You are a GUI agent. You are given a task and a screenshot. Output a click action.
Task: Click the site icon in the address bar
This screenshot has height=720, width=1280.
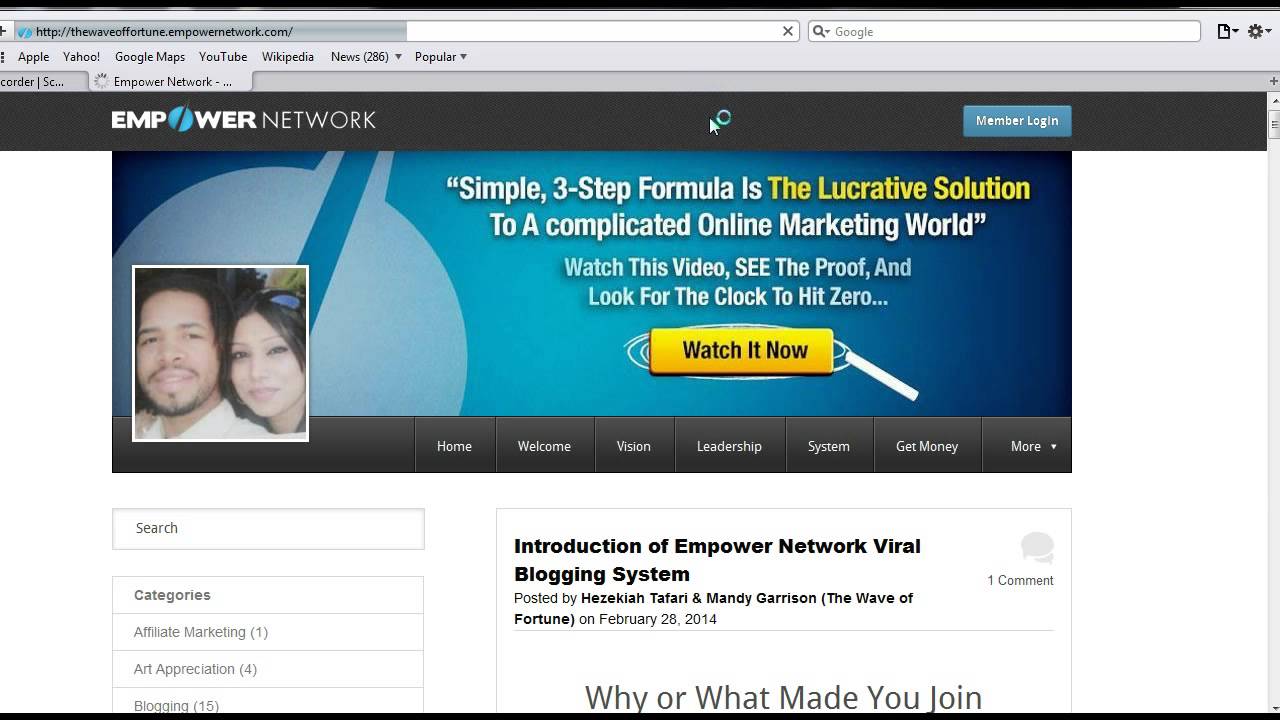click(x=25, y=32)
